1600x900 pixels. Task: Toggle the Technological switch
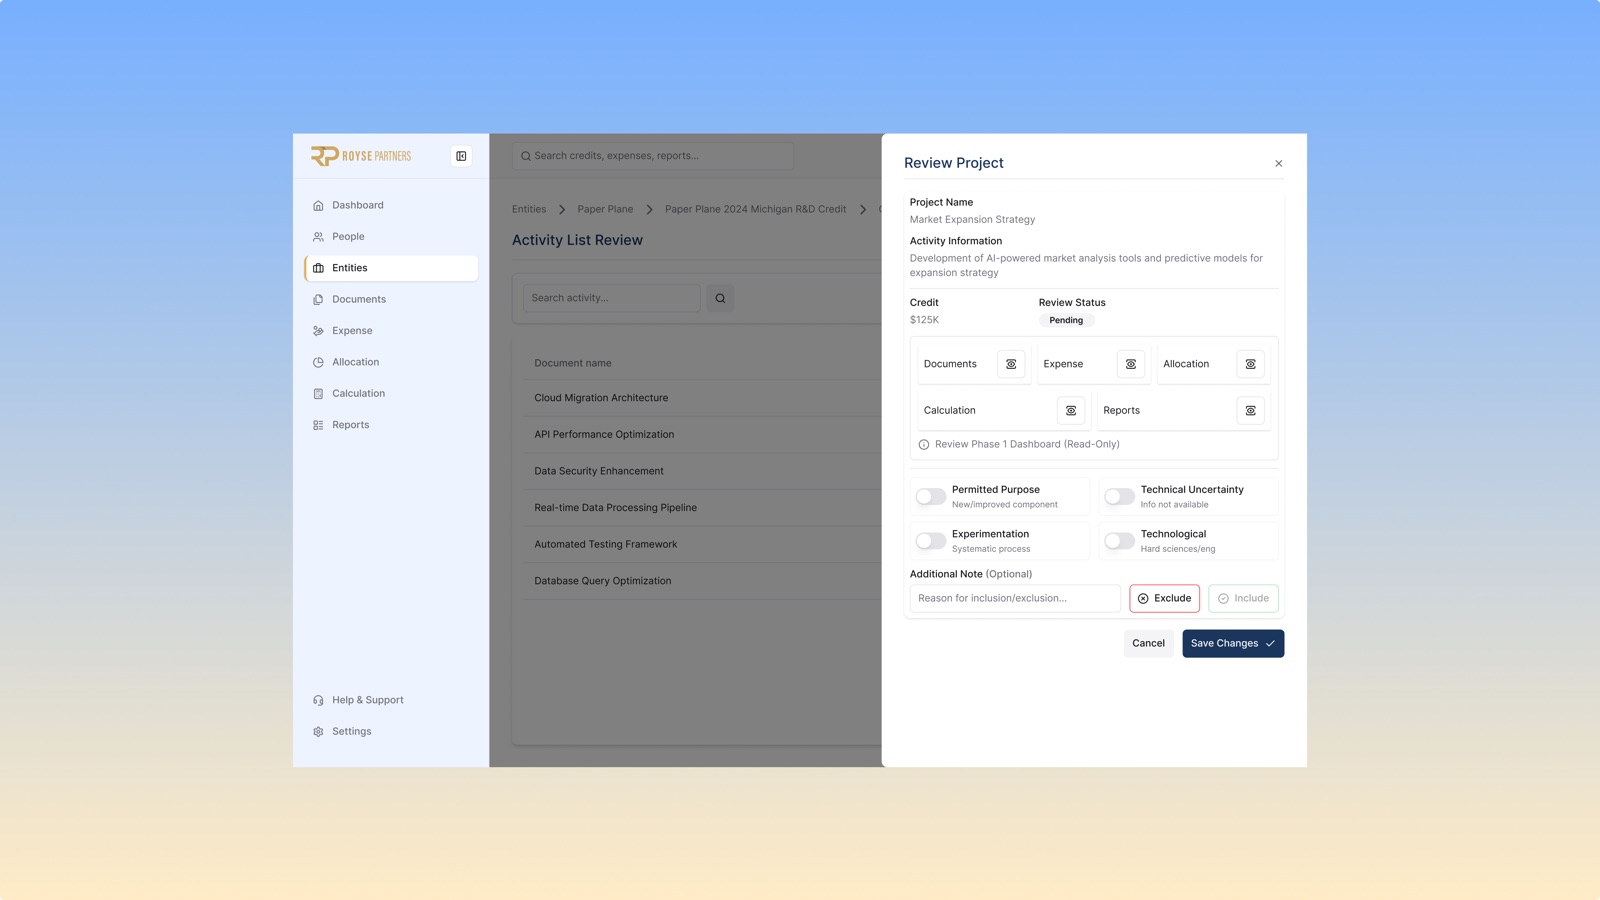coord(1120,541)
